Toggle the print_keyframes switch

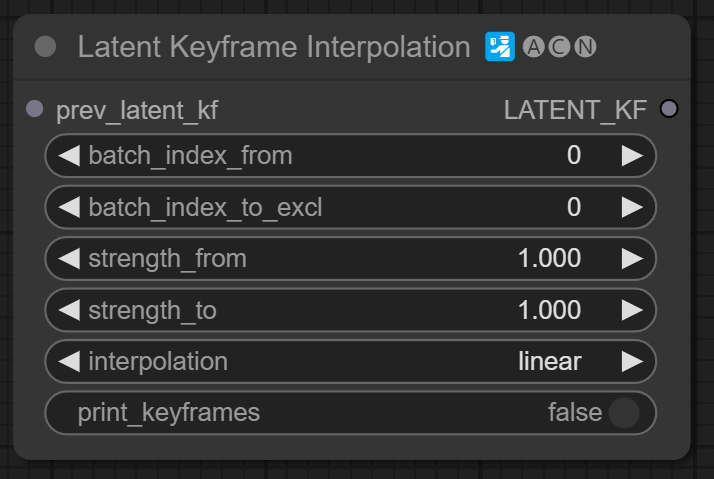(x=623, y=413)
